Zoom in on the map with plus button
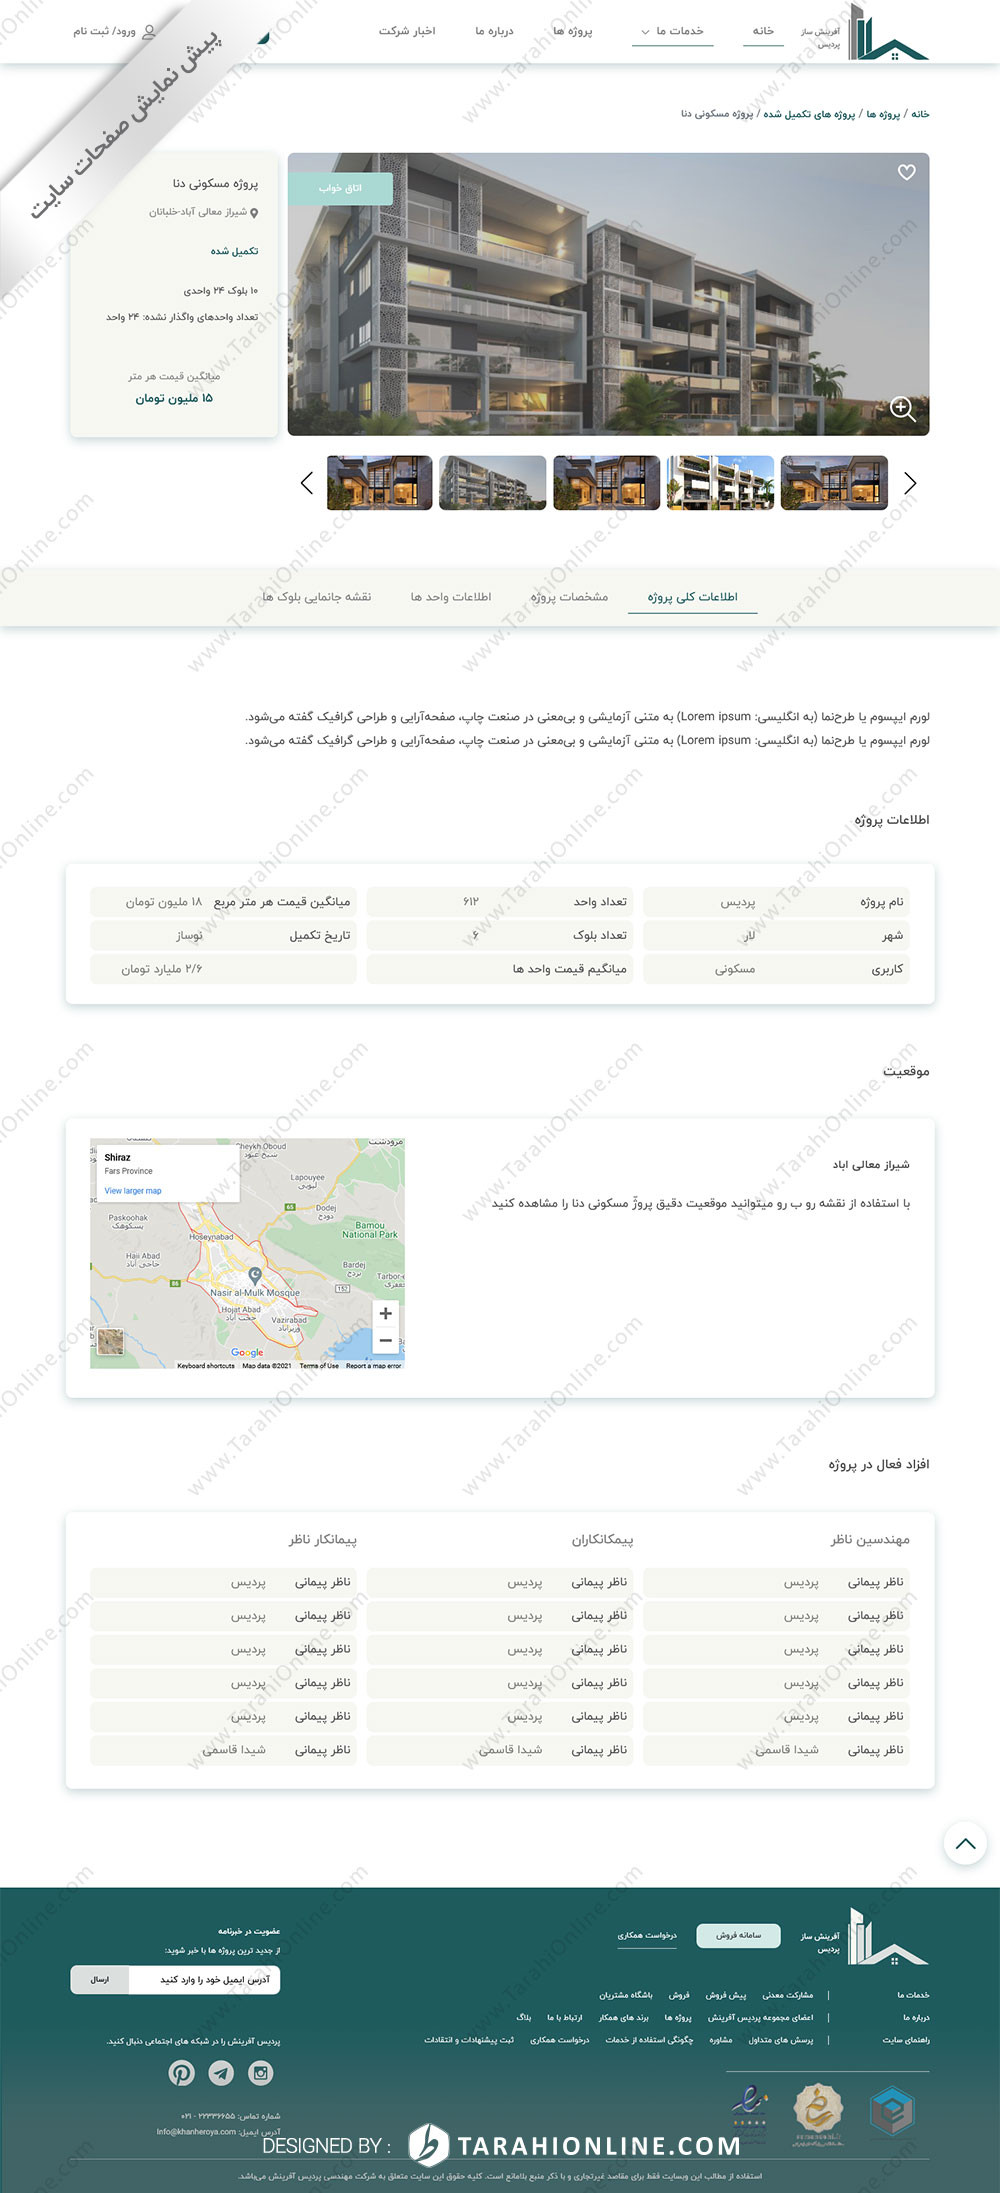Viewport: 1000px width, 2193px height. pos(385,1313)
